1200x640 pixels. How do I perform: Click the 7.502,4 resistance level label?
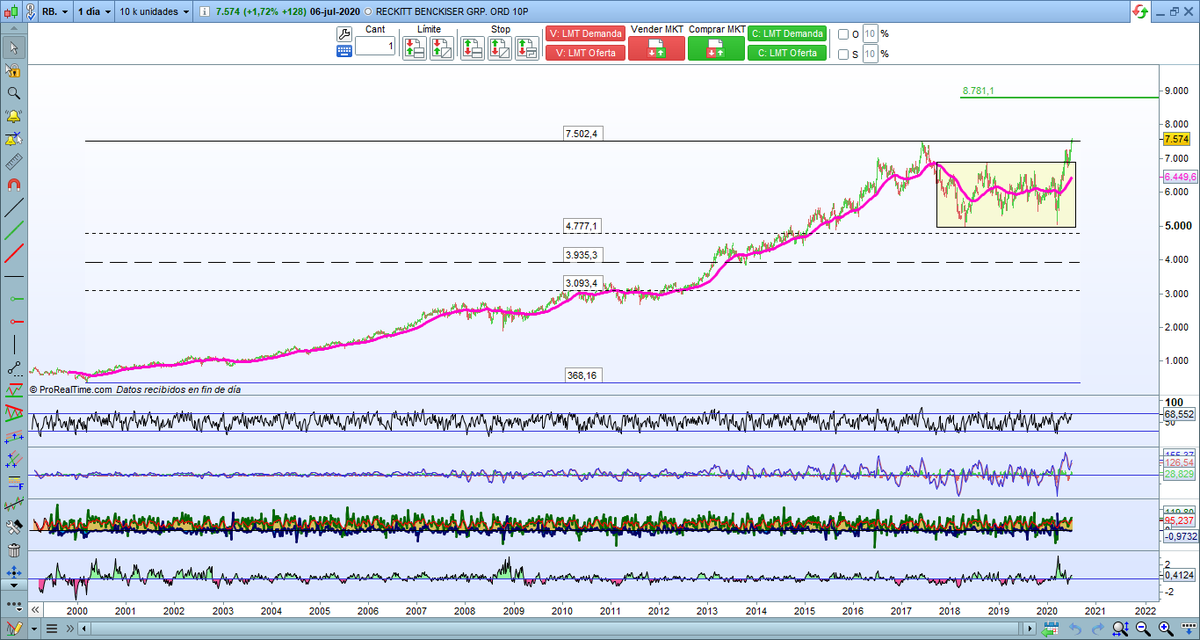pos(581,133)
